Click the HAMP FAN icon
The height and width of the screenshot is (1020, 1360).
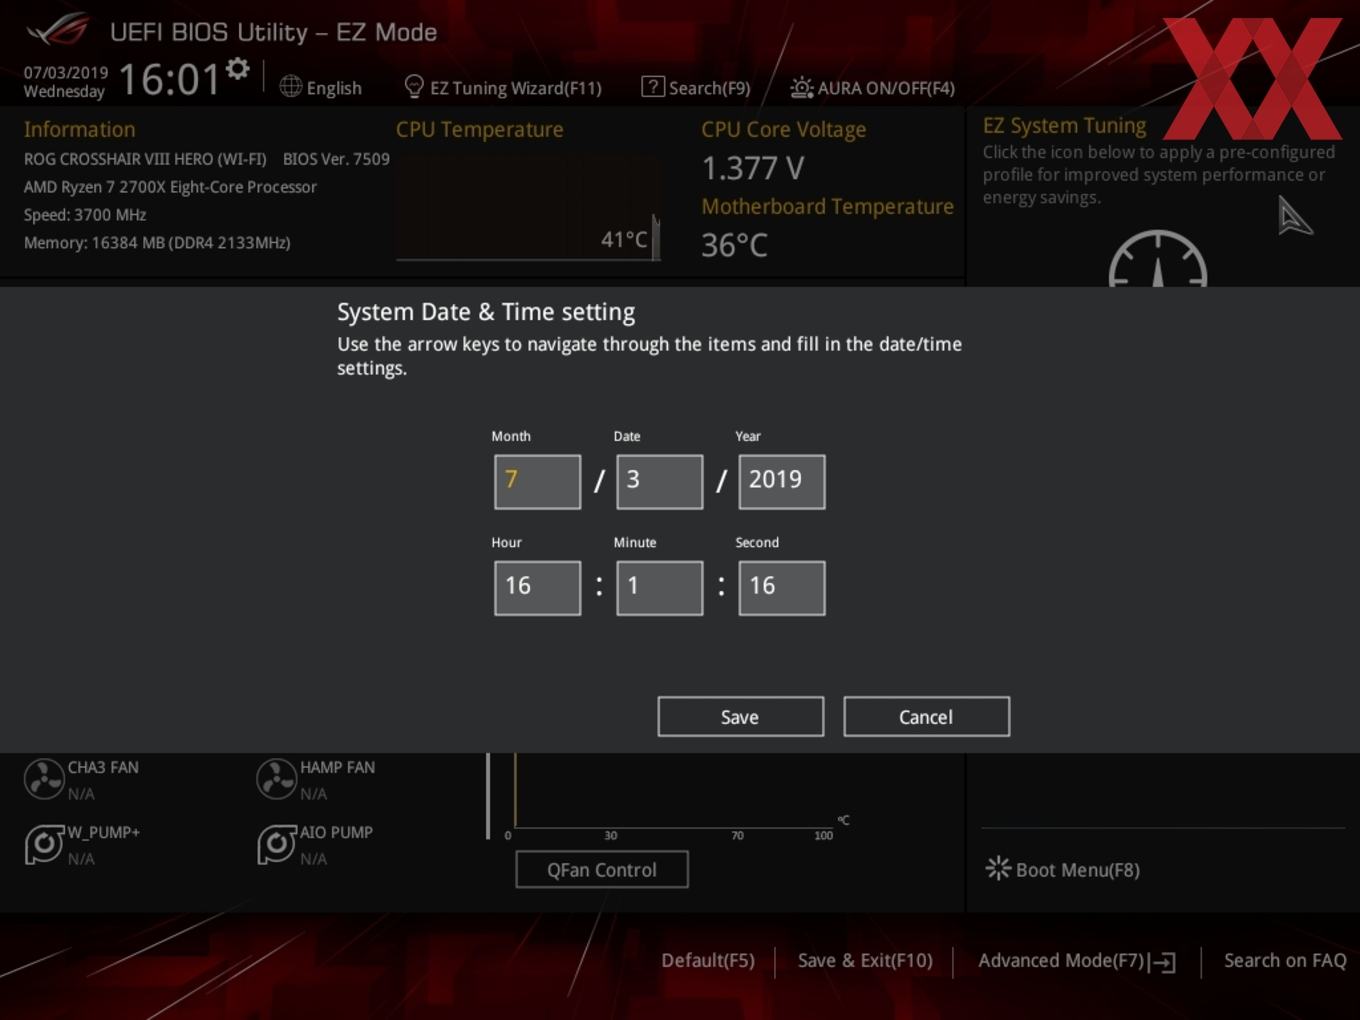click(x=276, y=779)
